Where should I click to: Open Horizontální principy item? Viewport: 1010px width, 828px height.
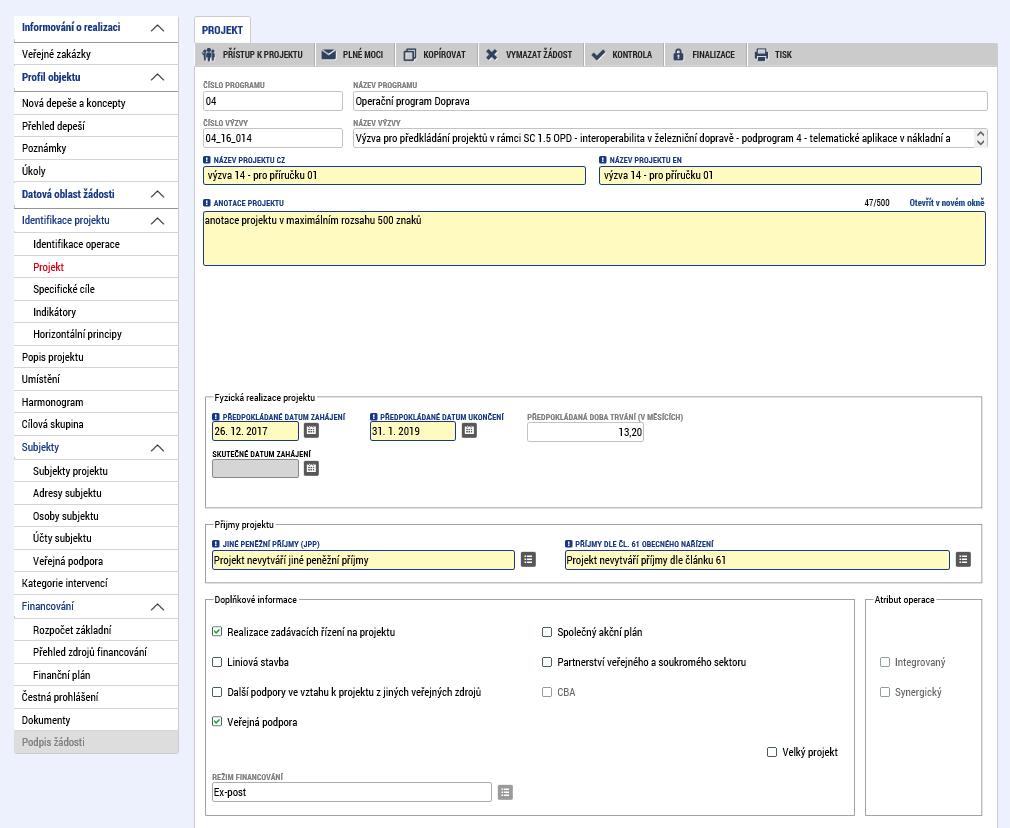[96, 334]
